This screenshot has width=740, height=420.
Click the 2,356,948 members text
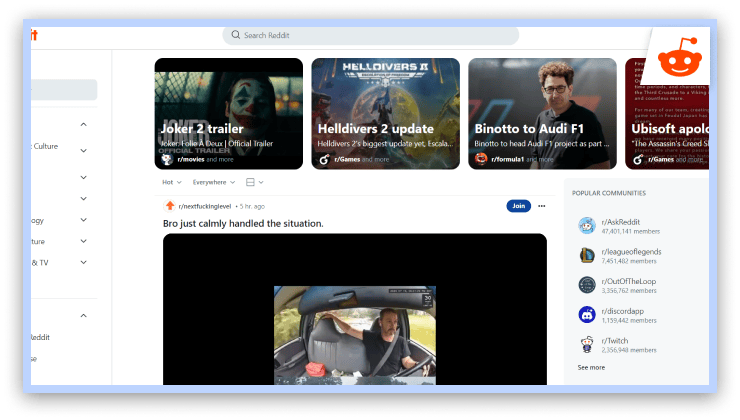pyautogui.click(x=629, y=350)
